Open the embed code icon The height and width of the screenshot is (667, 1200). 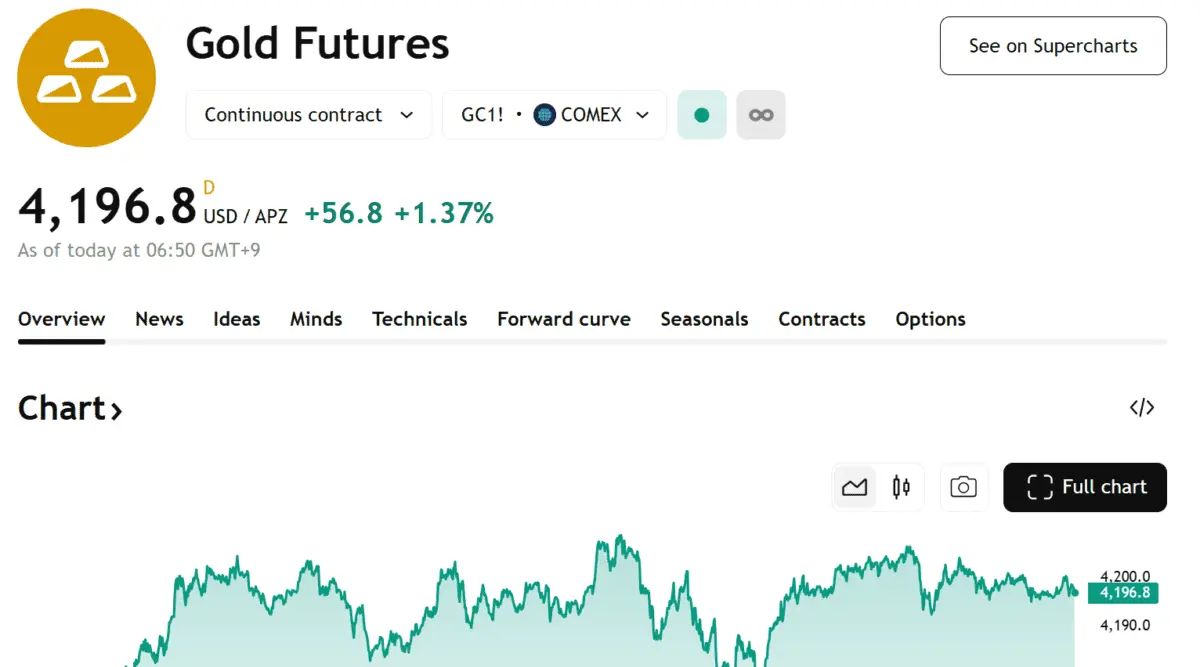pos(1142,407)
